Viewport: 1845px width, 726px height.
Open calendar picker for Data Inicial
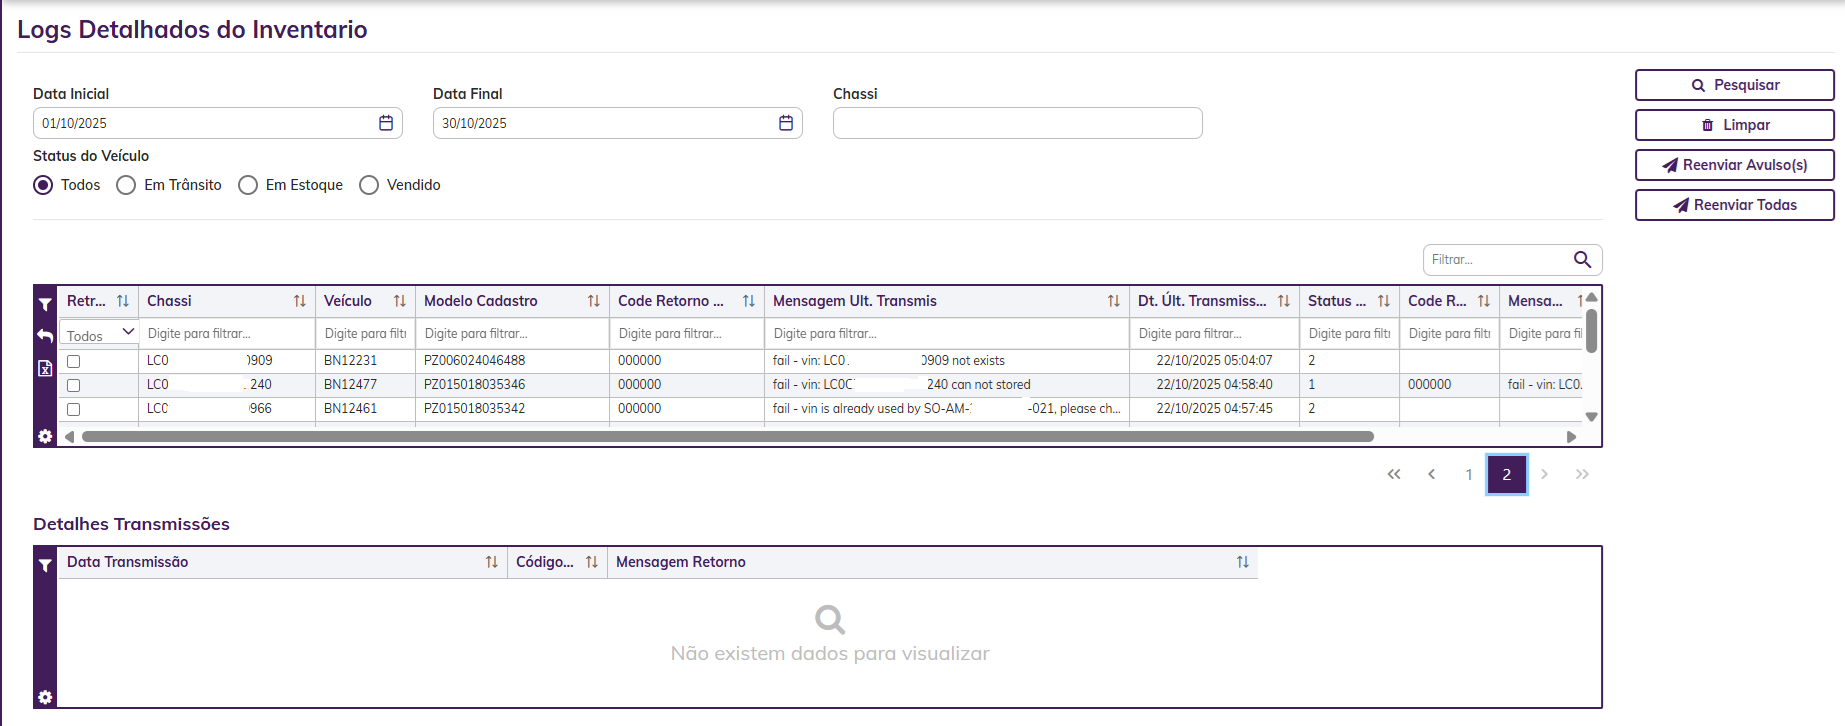pos(386,123)
